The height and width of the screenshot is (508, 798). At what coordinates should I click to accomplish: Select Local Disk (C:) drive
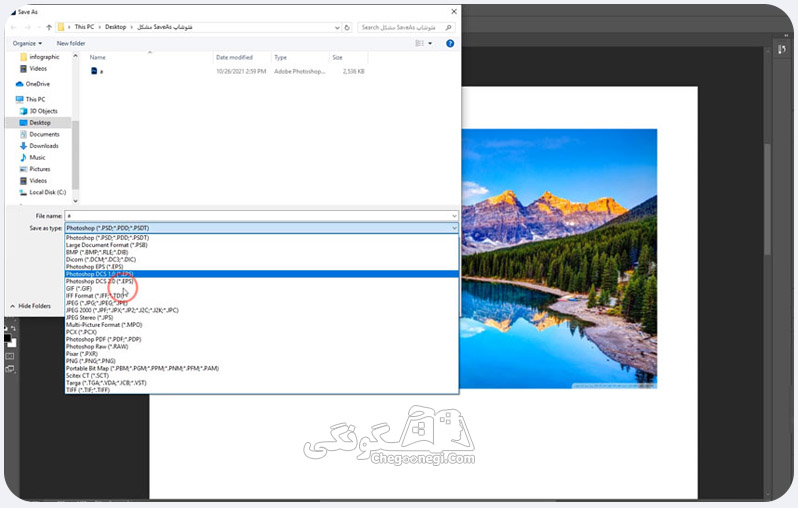43,192
